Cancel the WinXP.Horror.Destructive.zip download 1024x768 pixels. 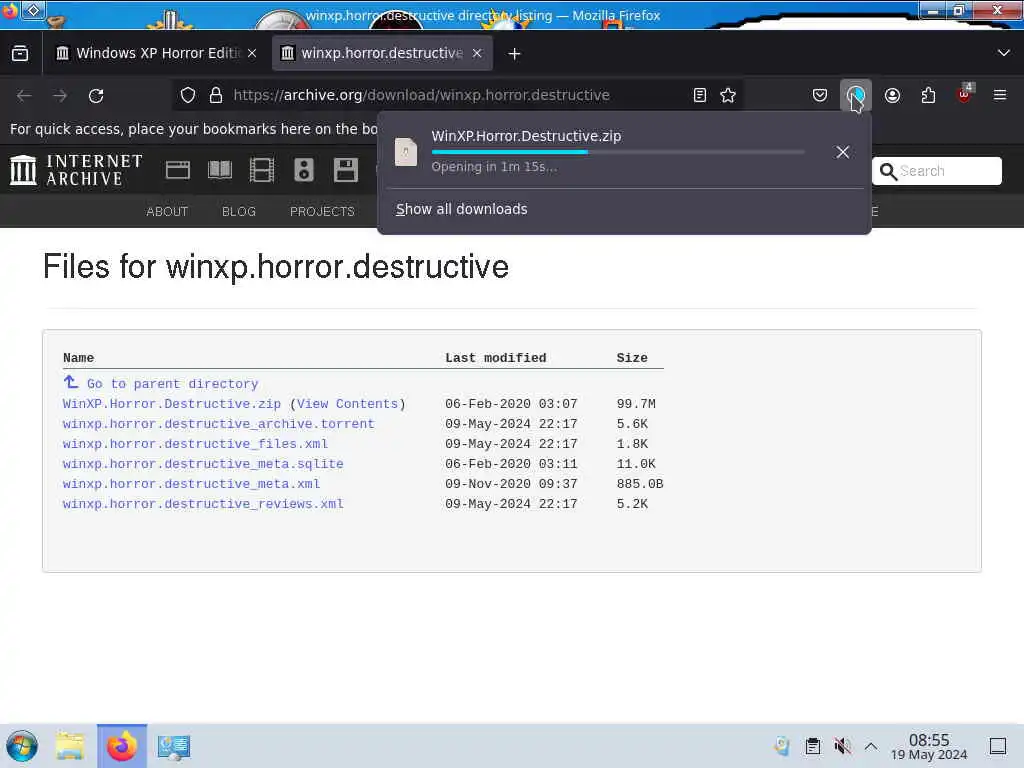tap(842, 152)
